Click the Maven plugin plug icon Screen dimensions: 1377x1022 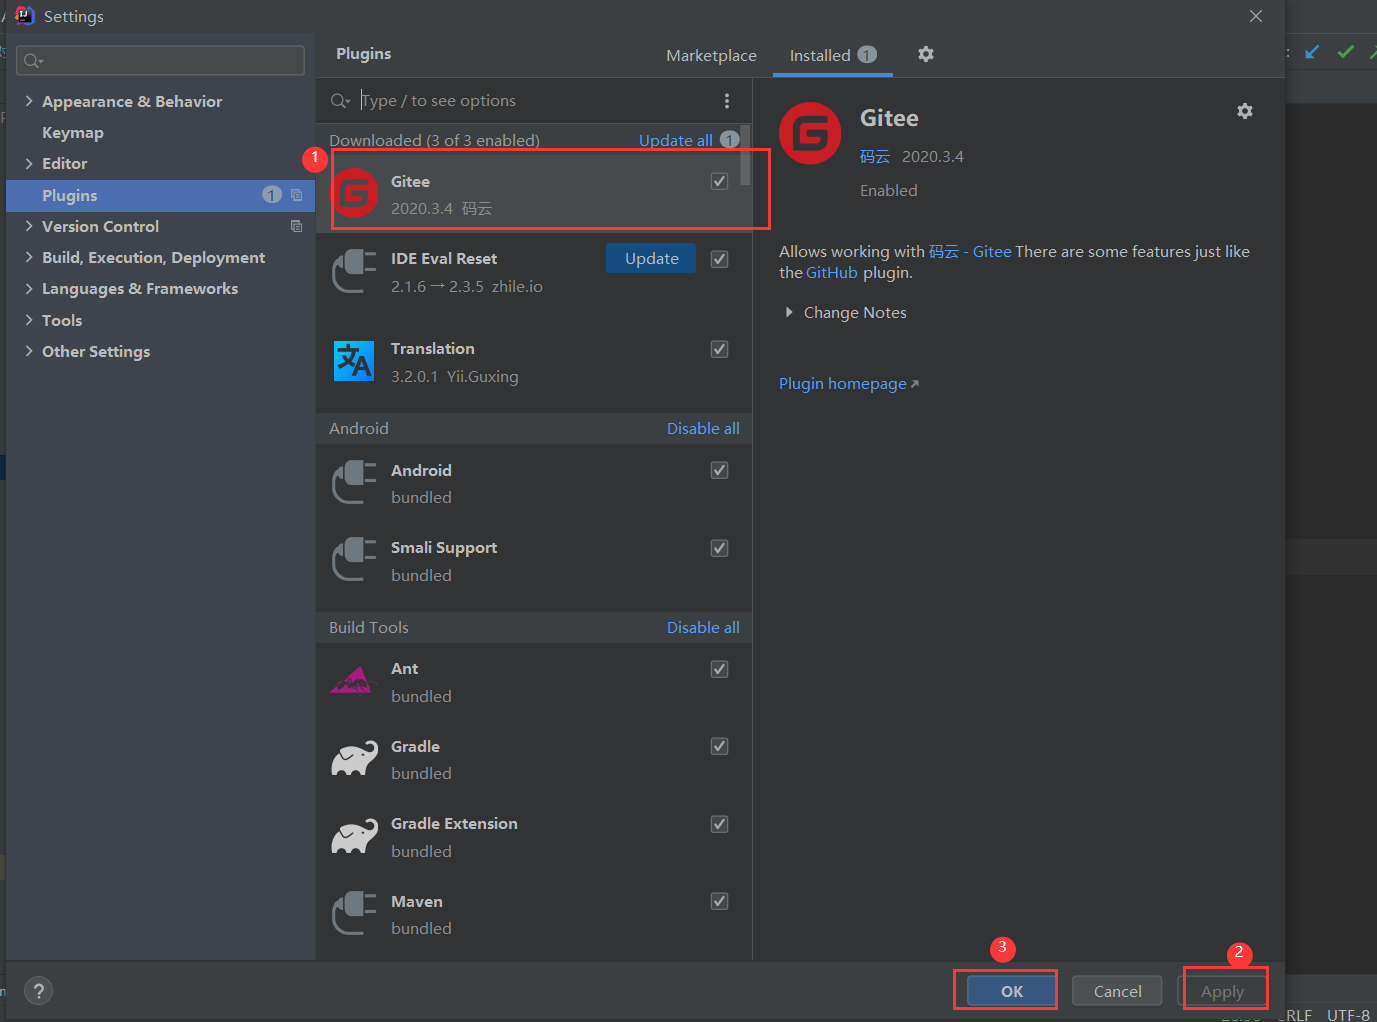point(355,913)
